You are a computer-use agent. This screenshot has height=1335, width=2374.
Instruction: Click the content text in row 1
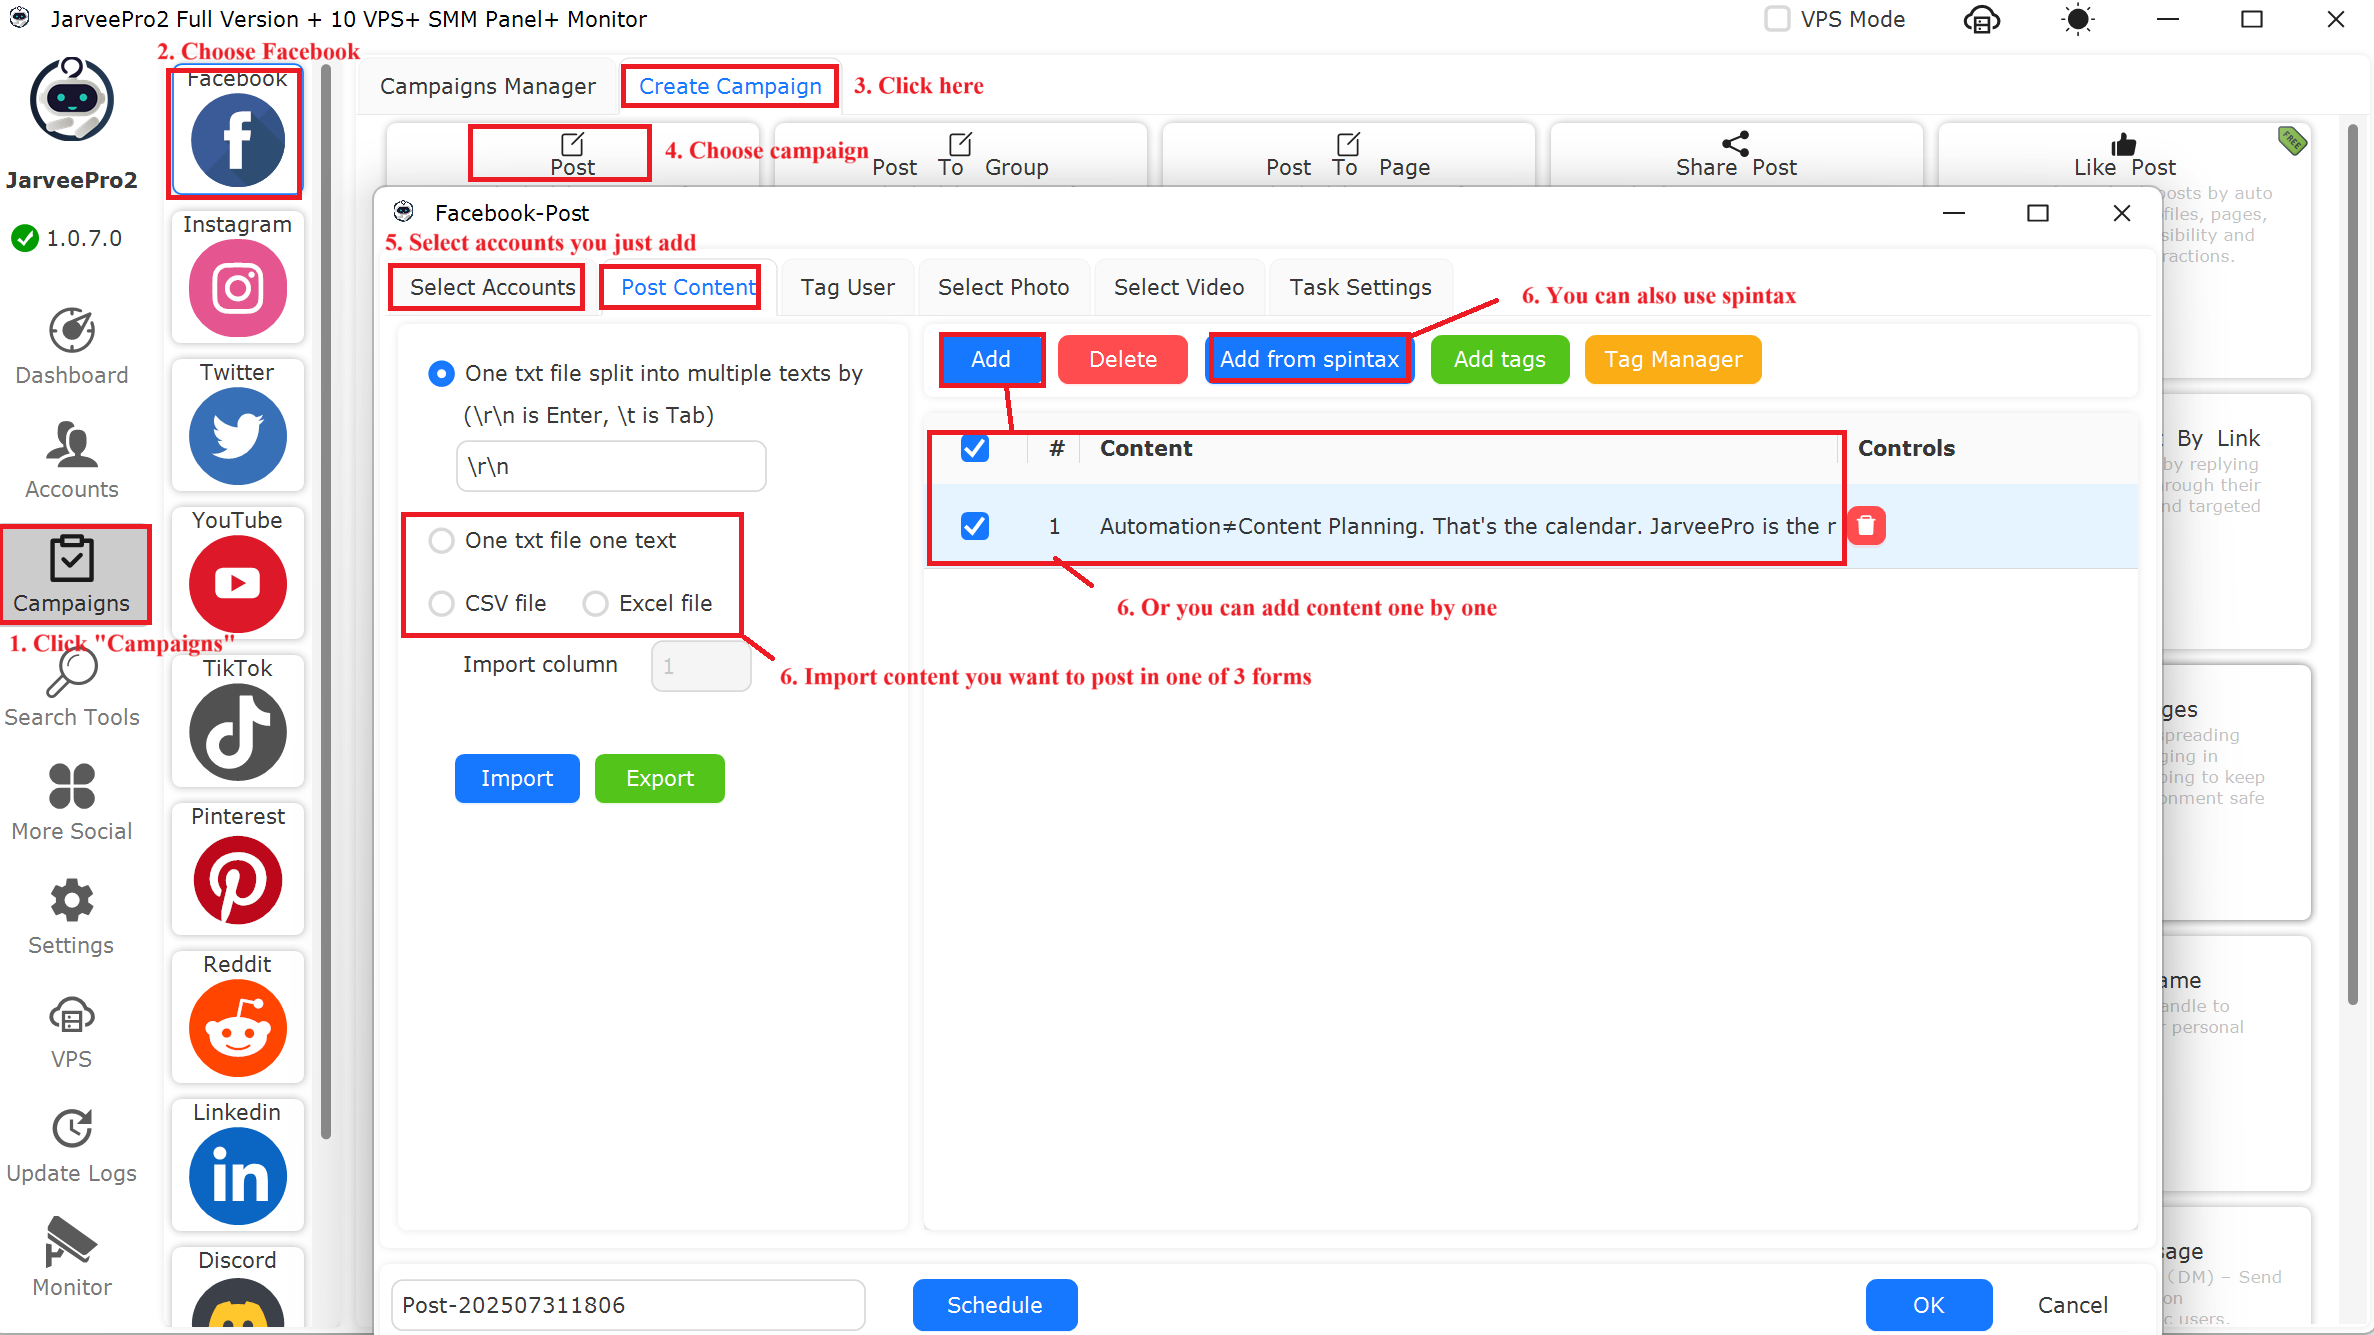(1467, 527)
